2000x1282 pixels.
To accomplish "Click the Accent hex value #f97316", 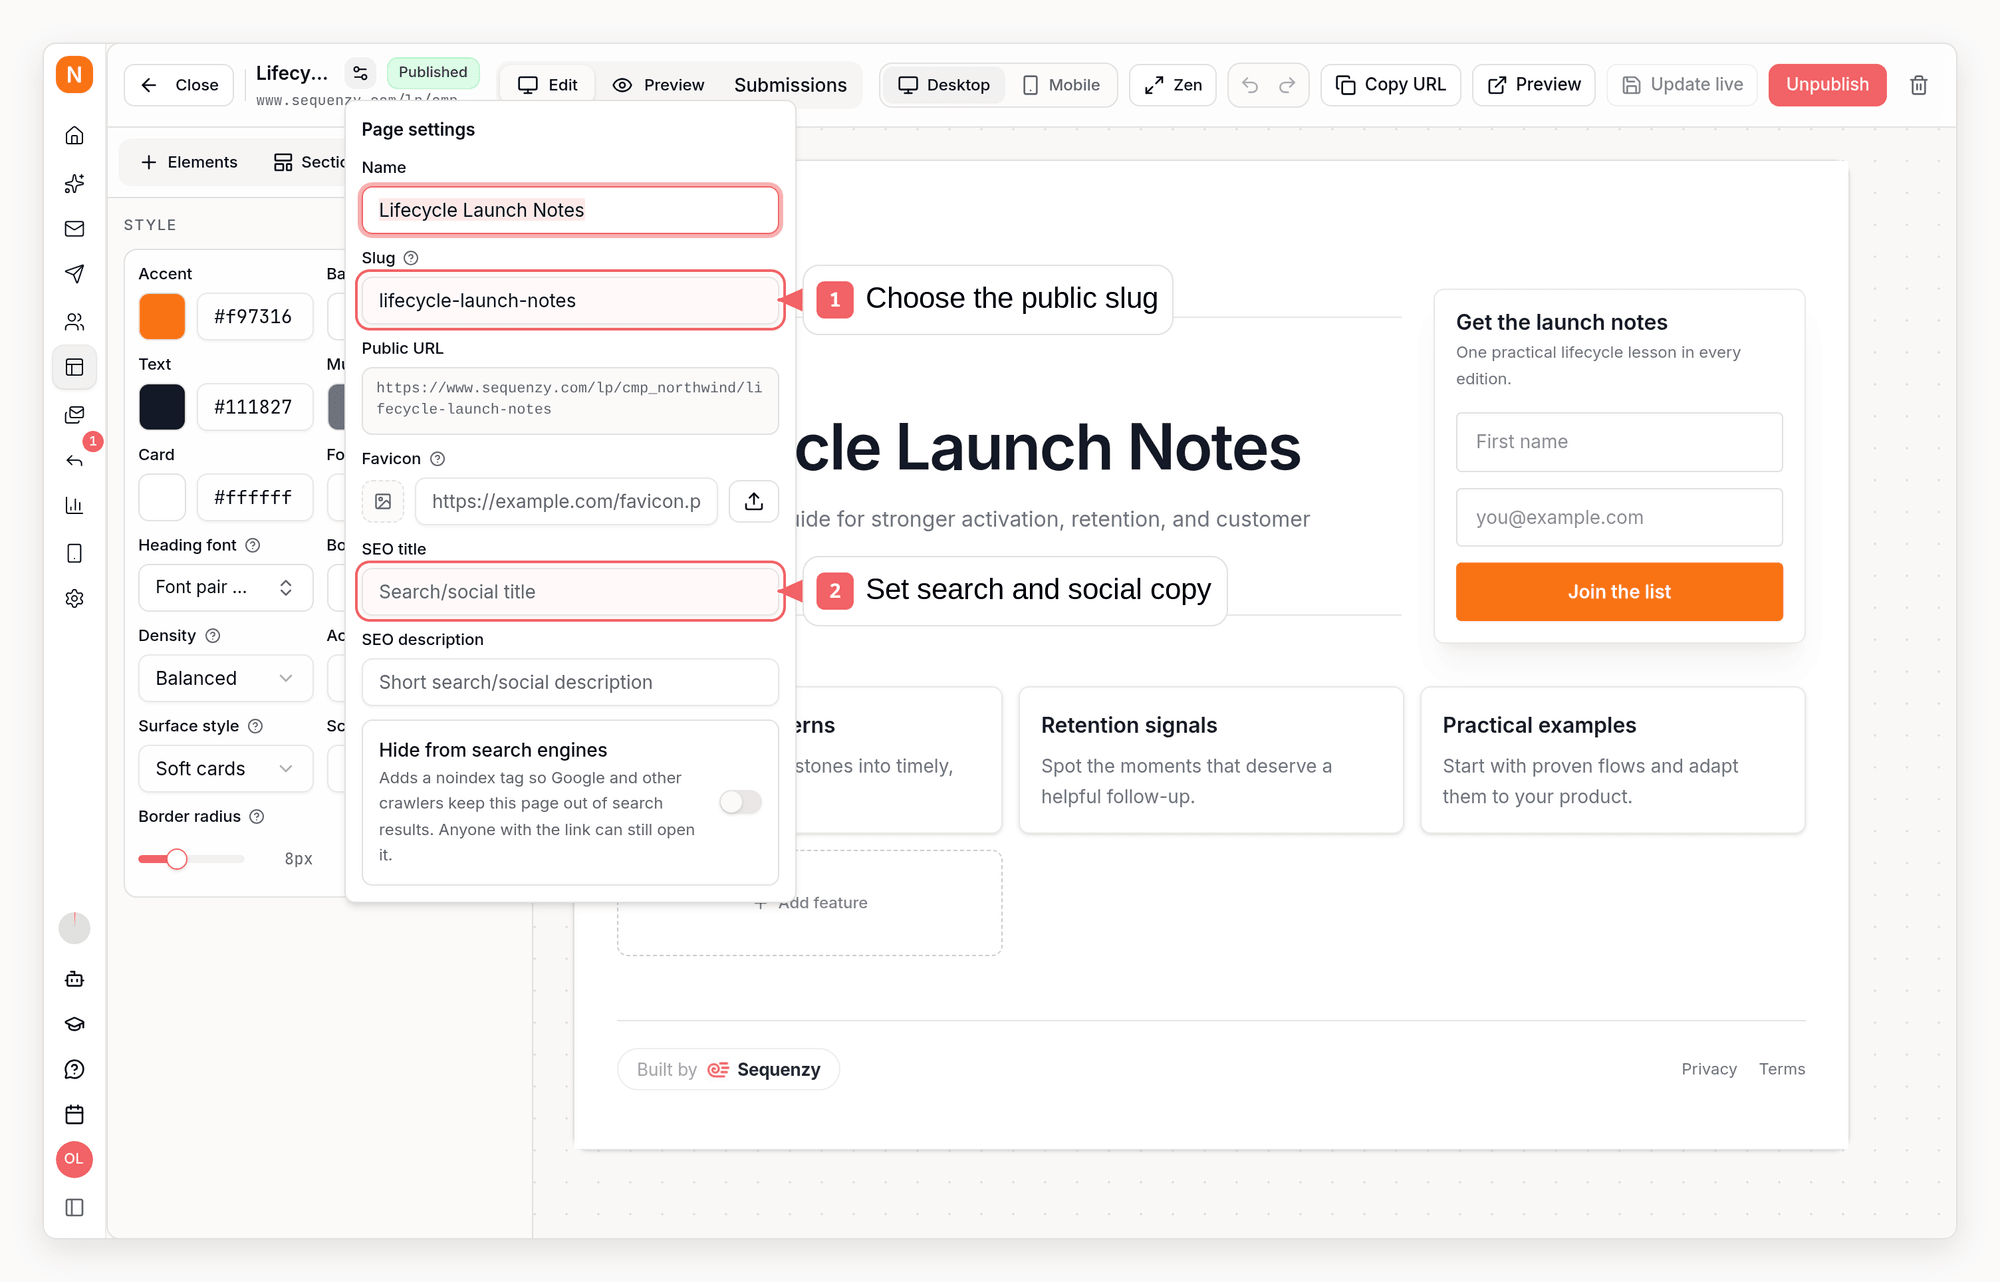I will pos(254,317).
